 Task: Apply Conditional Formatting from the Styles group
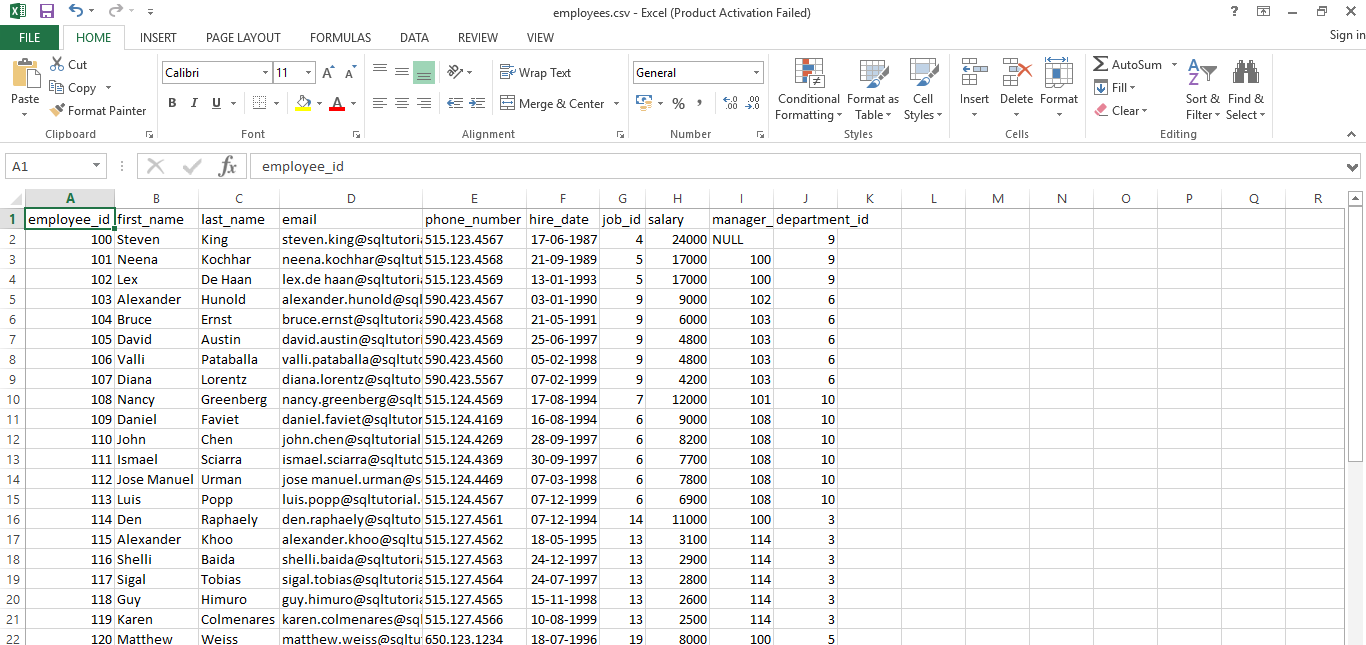pyautogui.click(x=808, y=88)
